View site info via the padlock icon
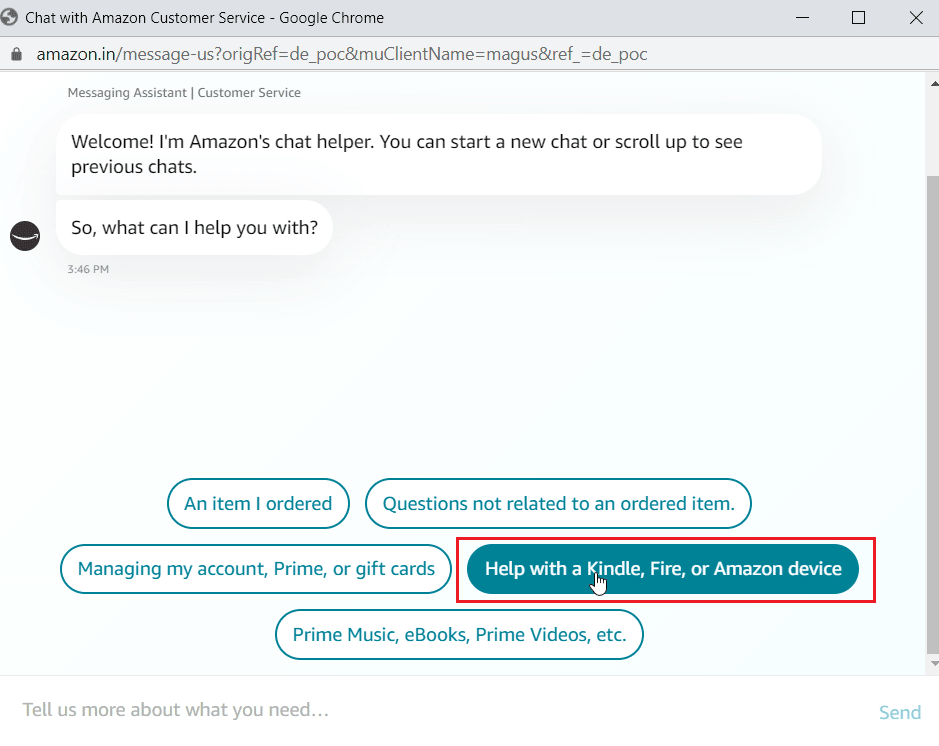Viewport: 939px width, 746px height. click(17, 54)
